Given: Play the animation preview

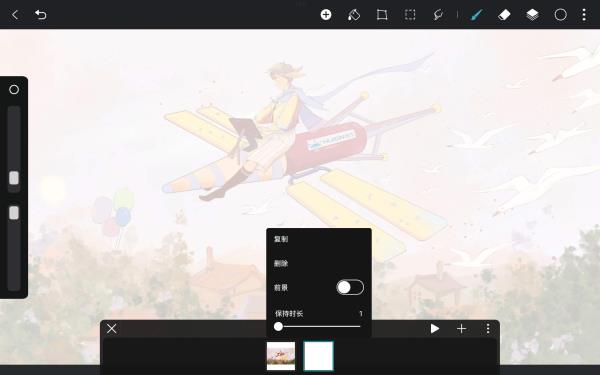Looking at the screenshot, I should point(434,329).
